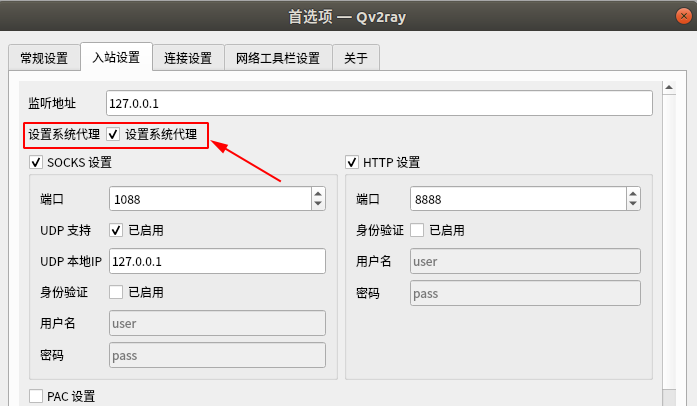Decrease SOCKS port with down arrow

318,204
